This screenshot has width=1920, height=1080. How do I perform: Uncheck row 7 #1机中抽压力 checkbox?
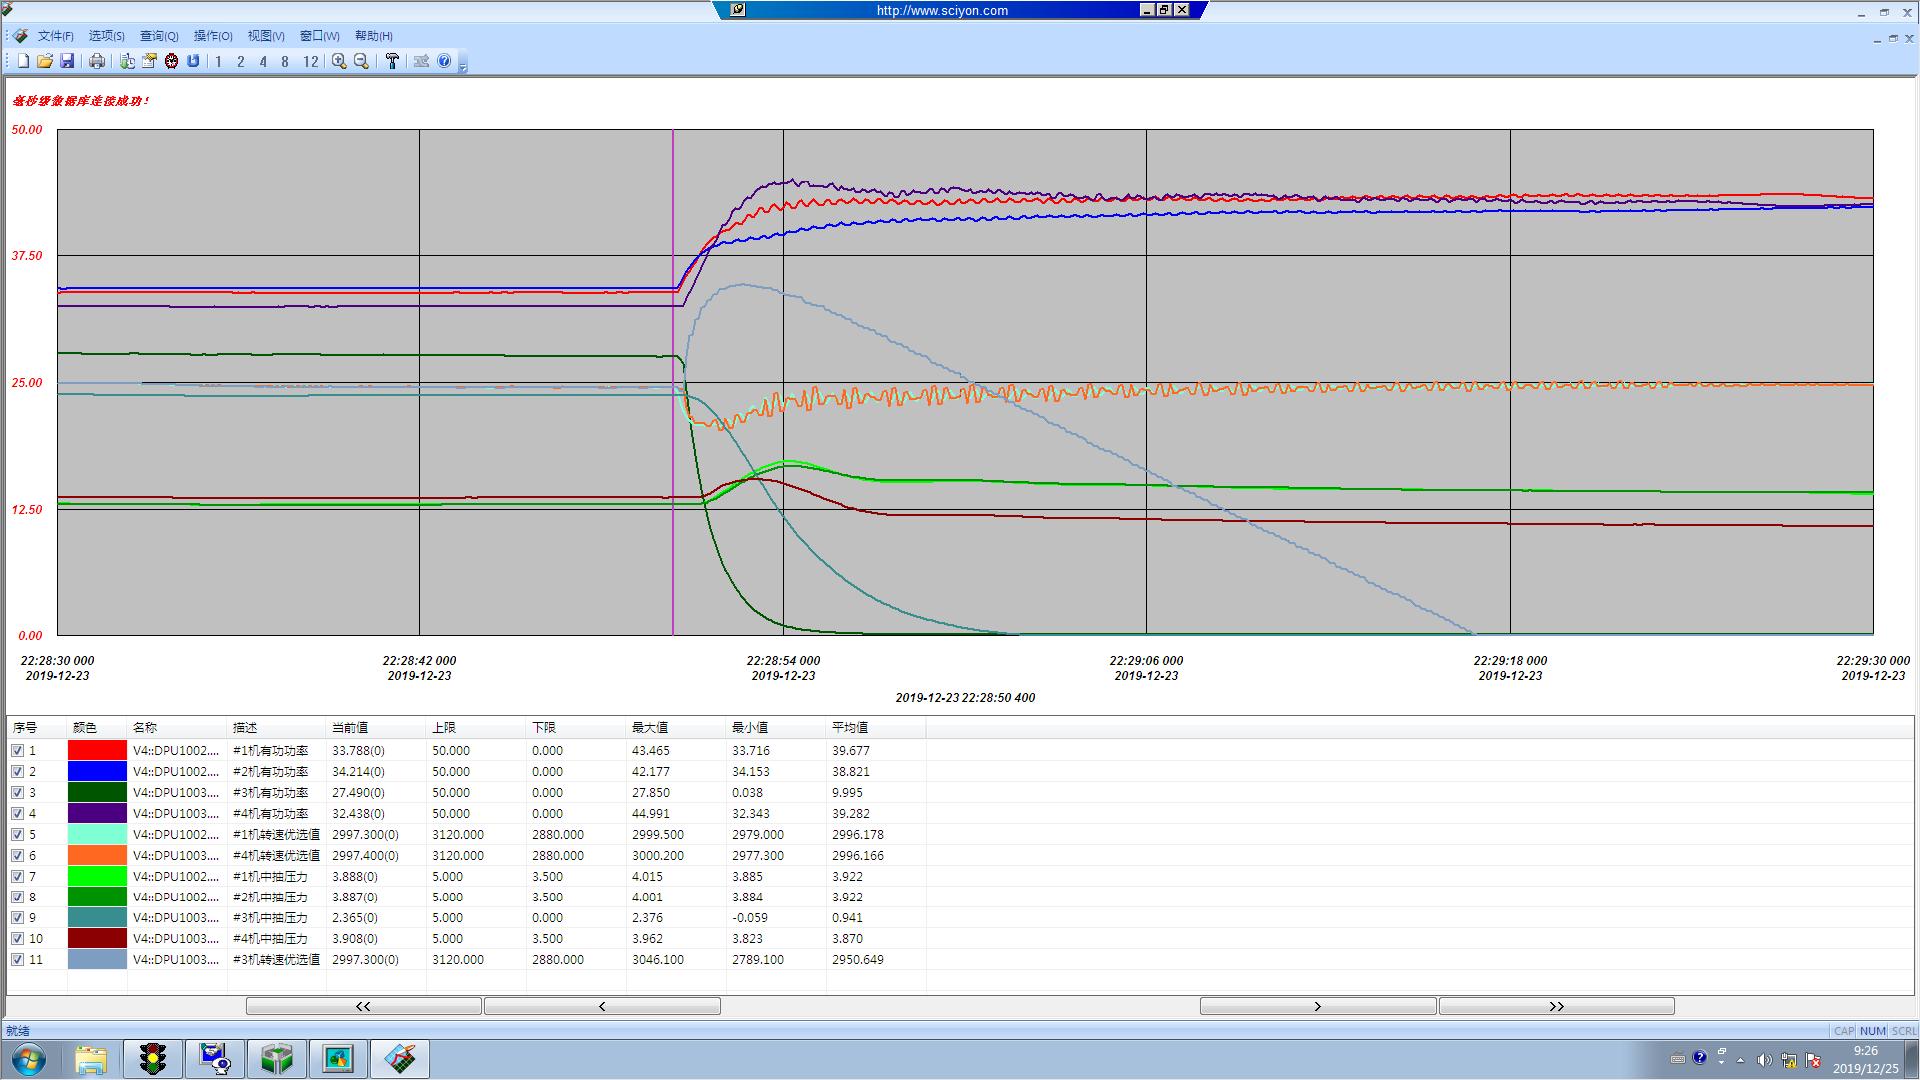tap(17, 876)
